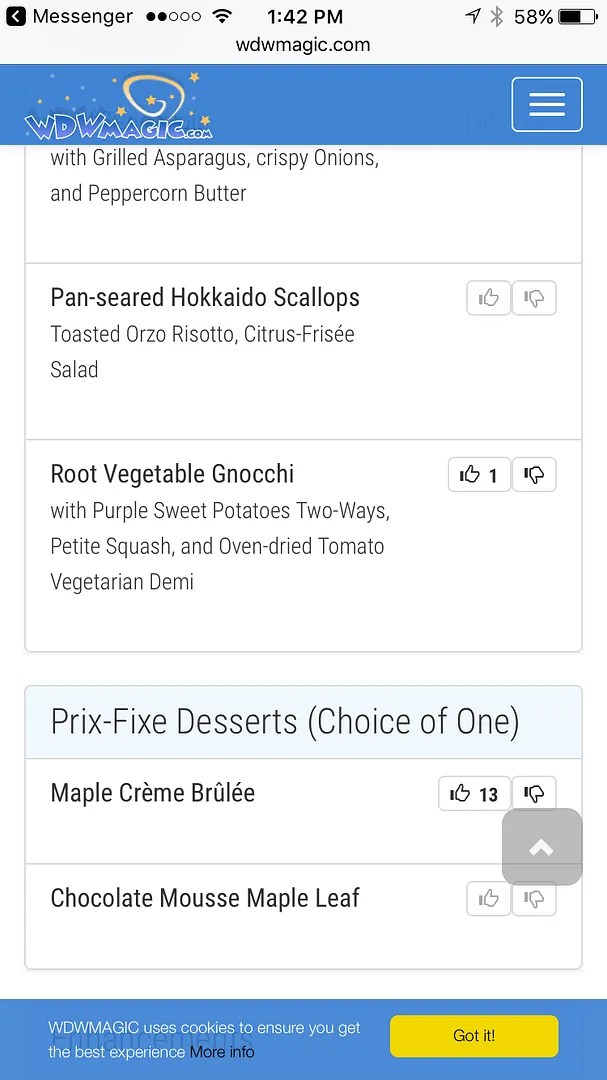607x1080 pixels.
Task: Select Chocolate Mousse Maple Leaf title
Action: 205,898
